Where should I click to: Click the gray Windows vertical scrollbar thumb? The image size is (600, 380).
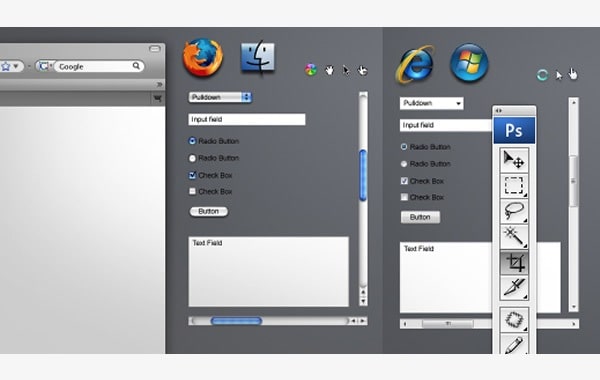[x=573, y=181]
